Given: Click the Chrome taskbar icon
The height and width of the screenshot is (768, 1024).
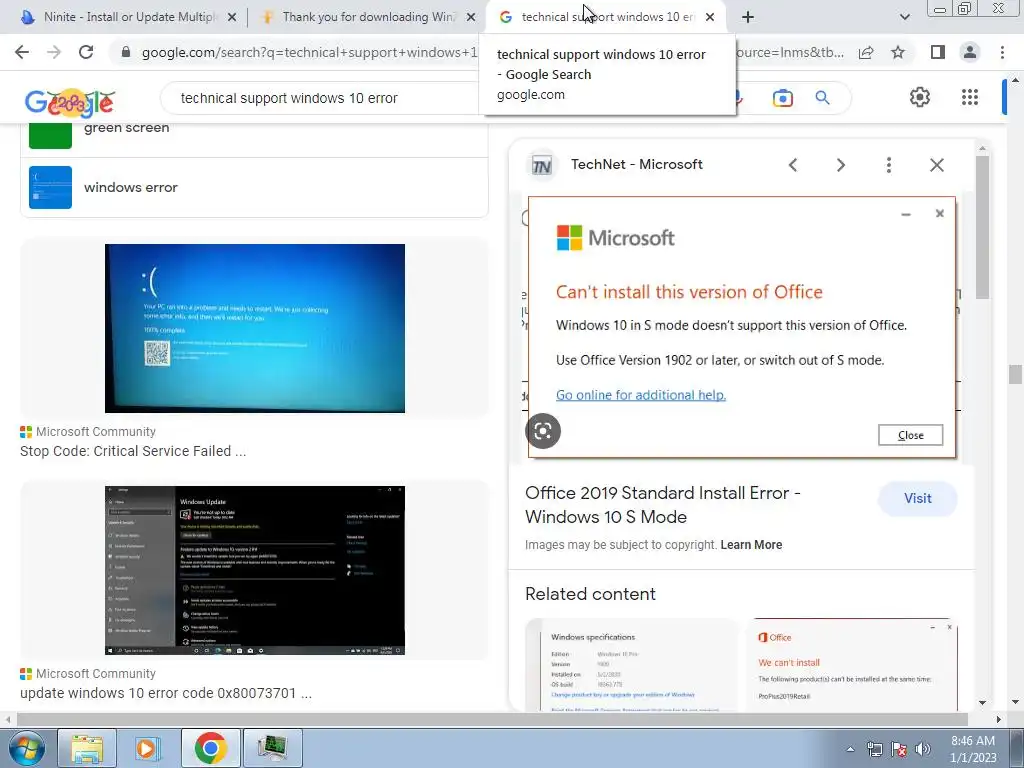Looking at the screenshot, I should (x=210, y=748).
